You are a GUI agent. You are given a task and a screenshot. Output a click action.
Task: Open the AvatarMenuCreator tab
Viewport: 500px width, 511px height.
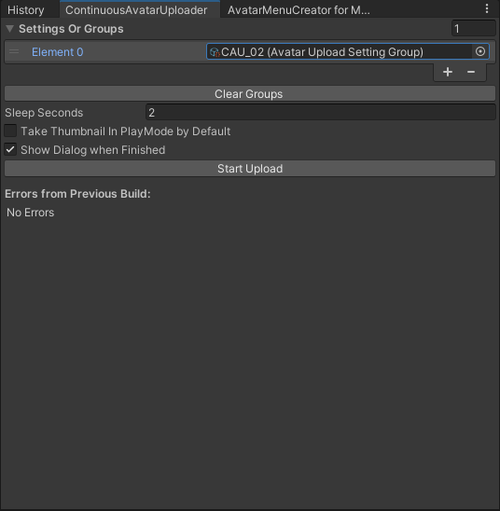point(299,10)
